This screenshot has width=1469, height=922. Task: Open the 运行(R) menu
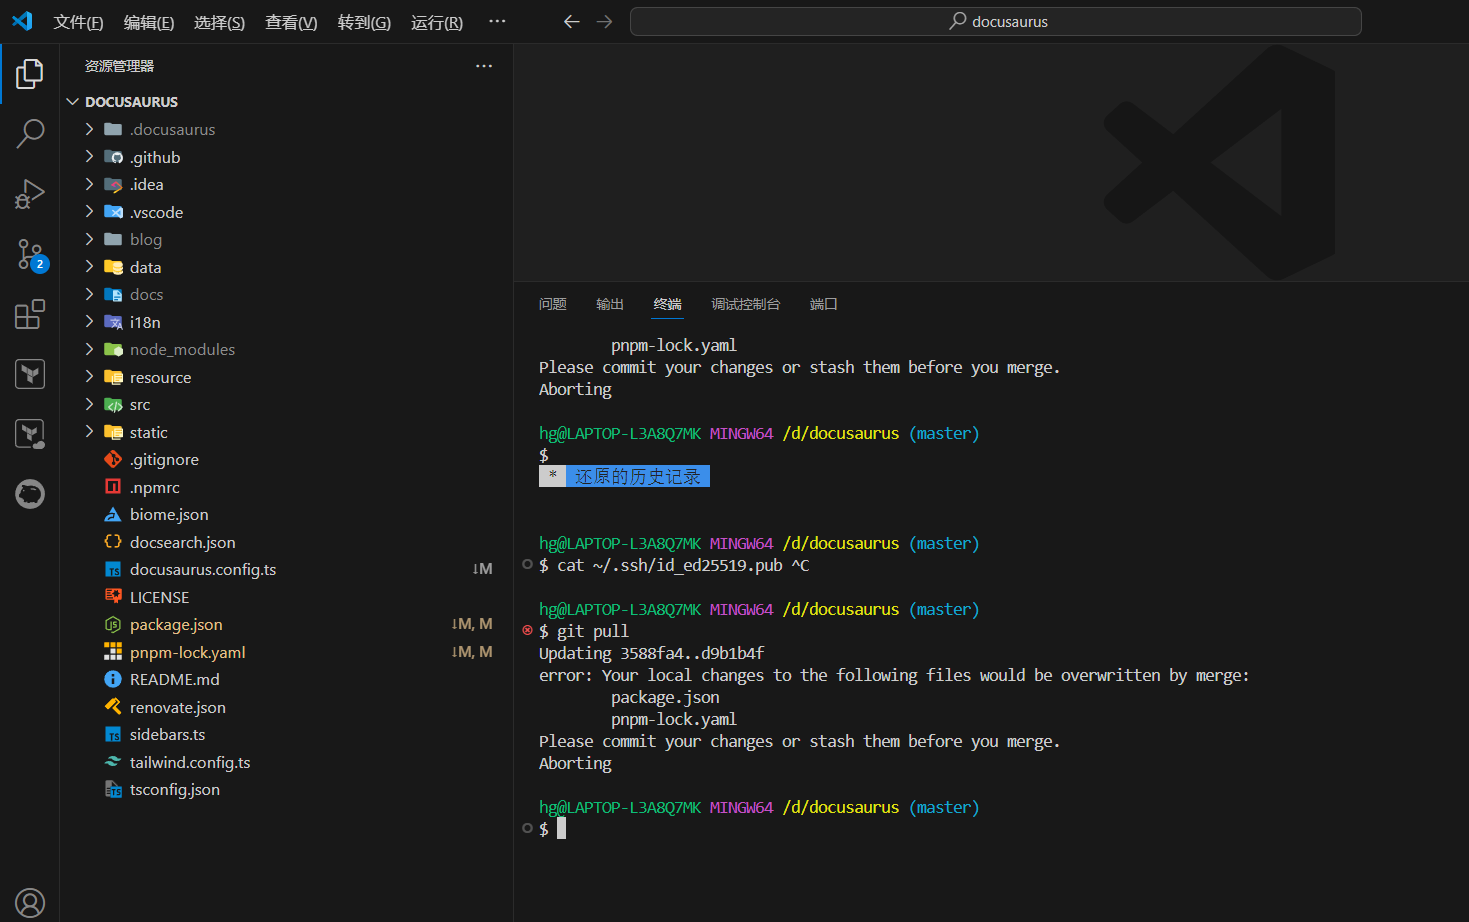point(437,22)
